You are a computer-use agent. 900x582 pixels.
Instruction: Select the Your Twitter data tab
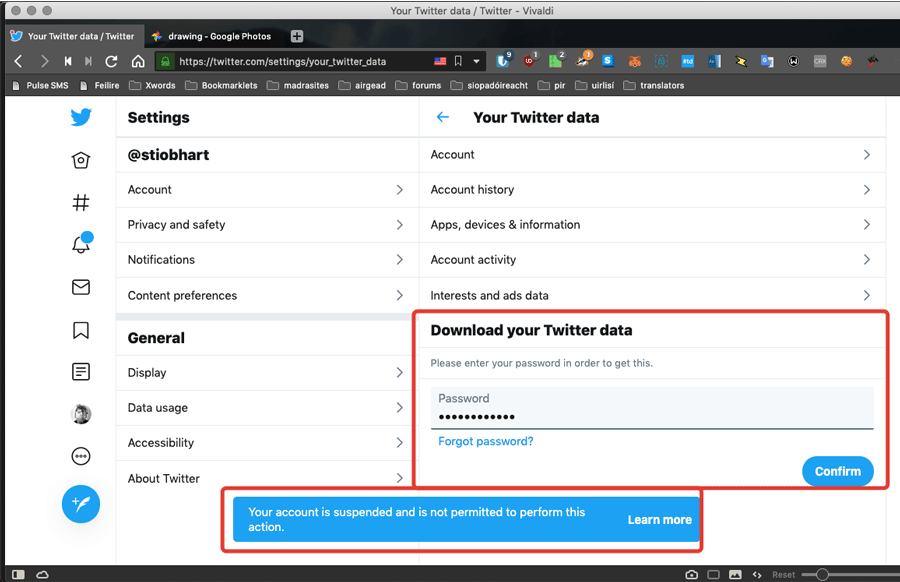pos(73,36)
